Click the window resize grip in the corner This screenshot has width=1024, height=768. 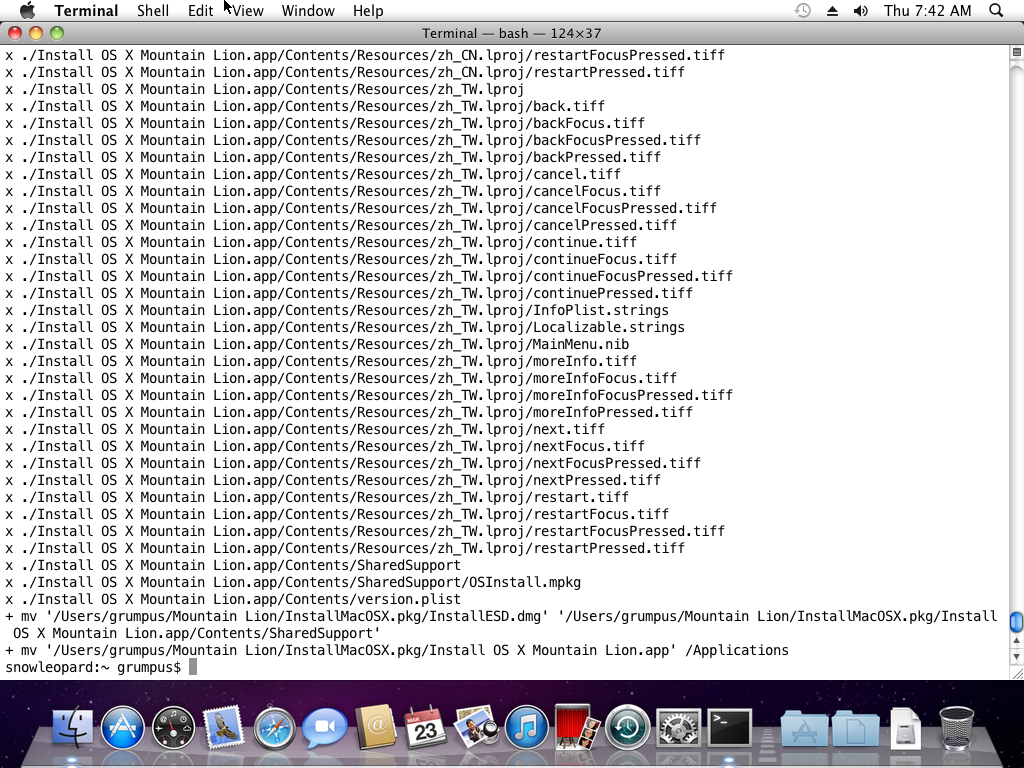(1016, 673)
